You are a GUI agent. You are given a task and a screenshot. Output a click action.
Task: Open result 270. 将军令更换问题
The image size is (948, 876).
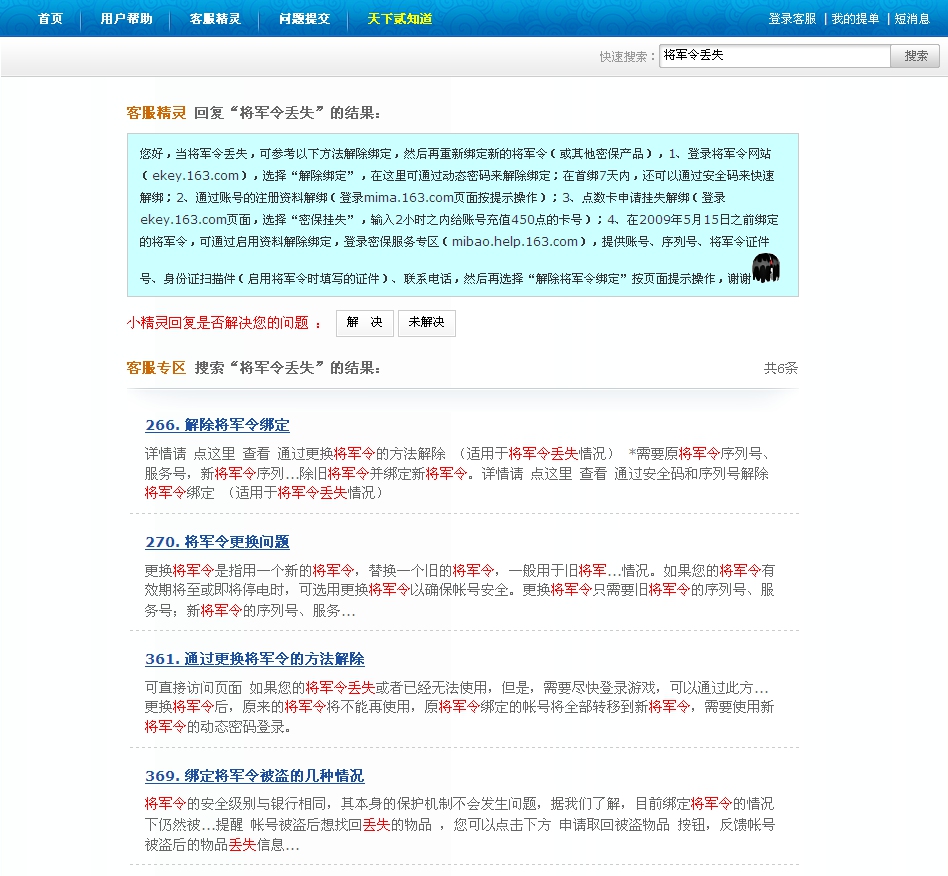[217, 542]
